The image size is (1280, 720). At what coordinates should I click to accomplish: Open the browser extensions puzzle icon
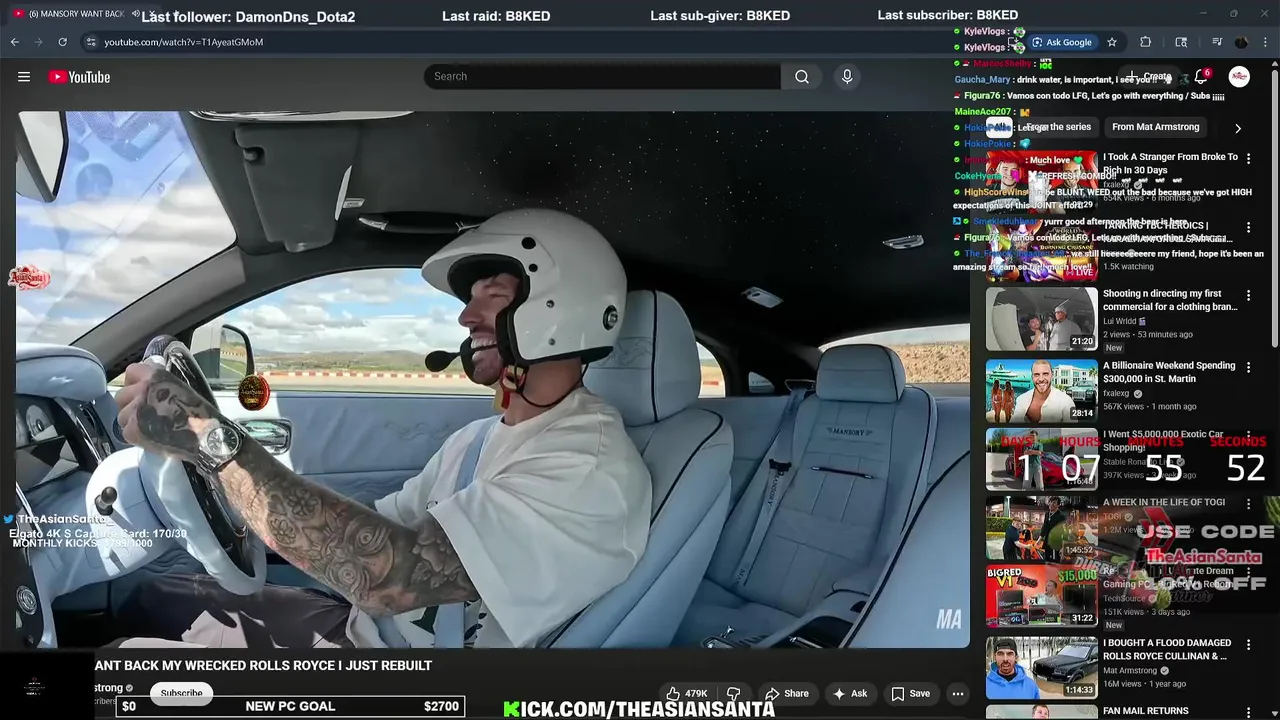click(x=1146, y=42)
